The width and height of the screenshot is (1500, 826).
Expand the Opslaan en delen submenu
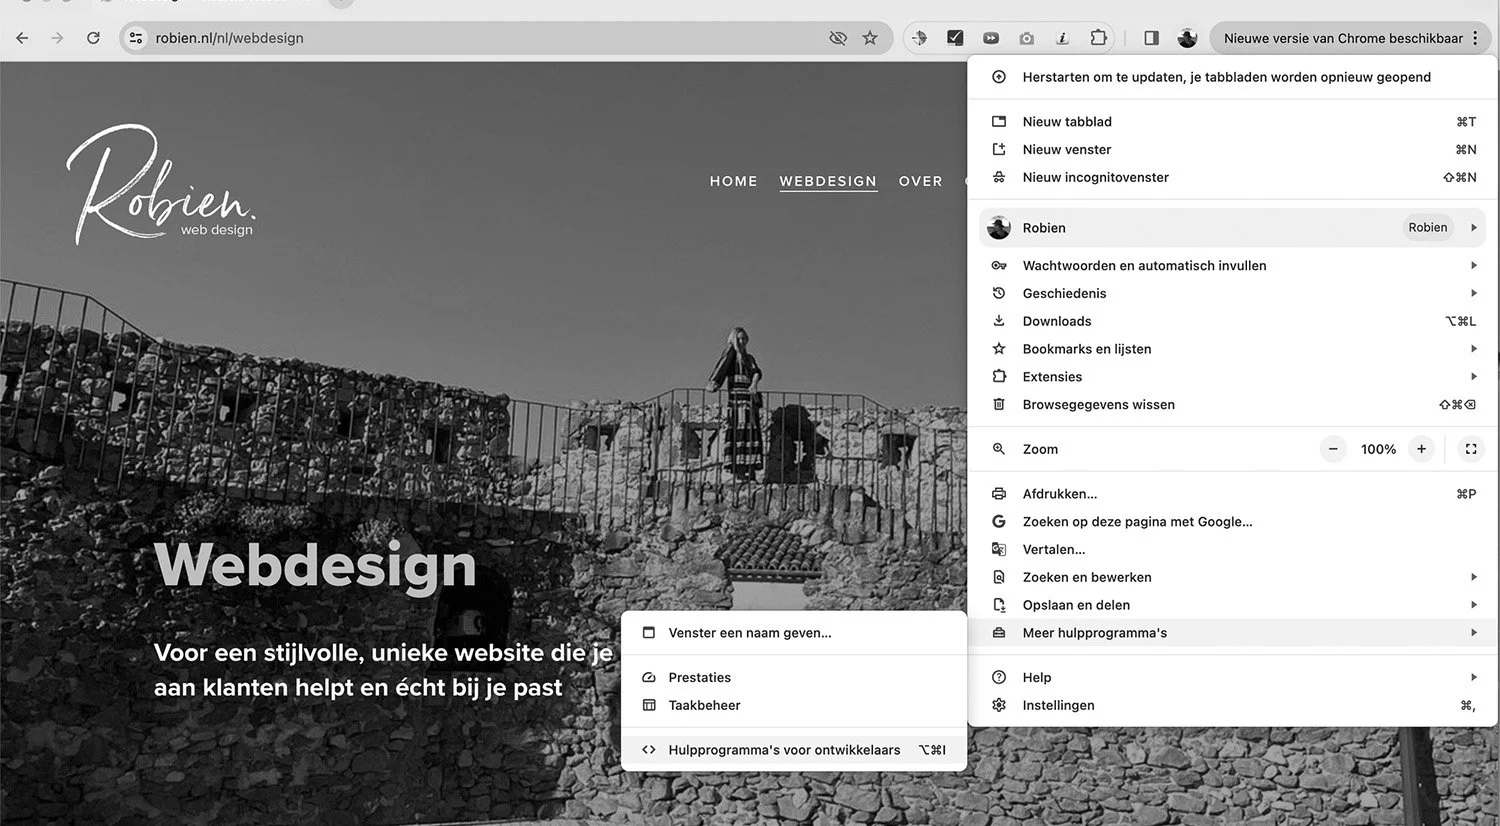(x=1472, y=604)
